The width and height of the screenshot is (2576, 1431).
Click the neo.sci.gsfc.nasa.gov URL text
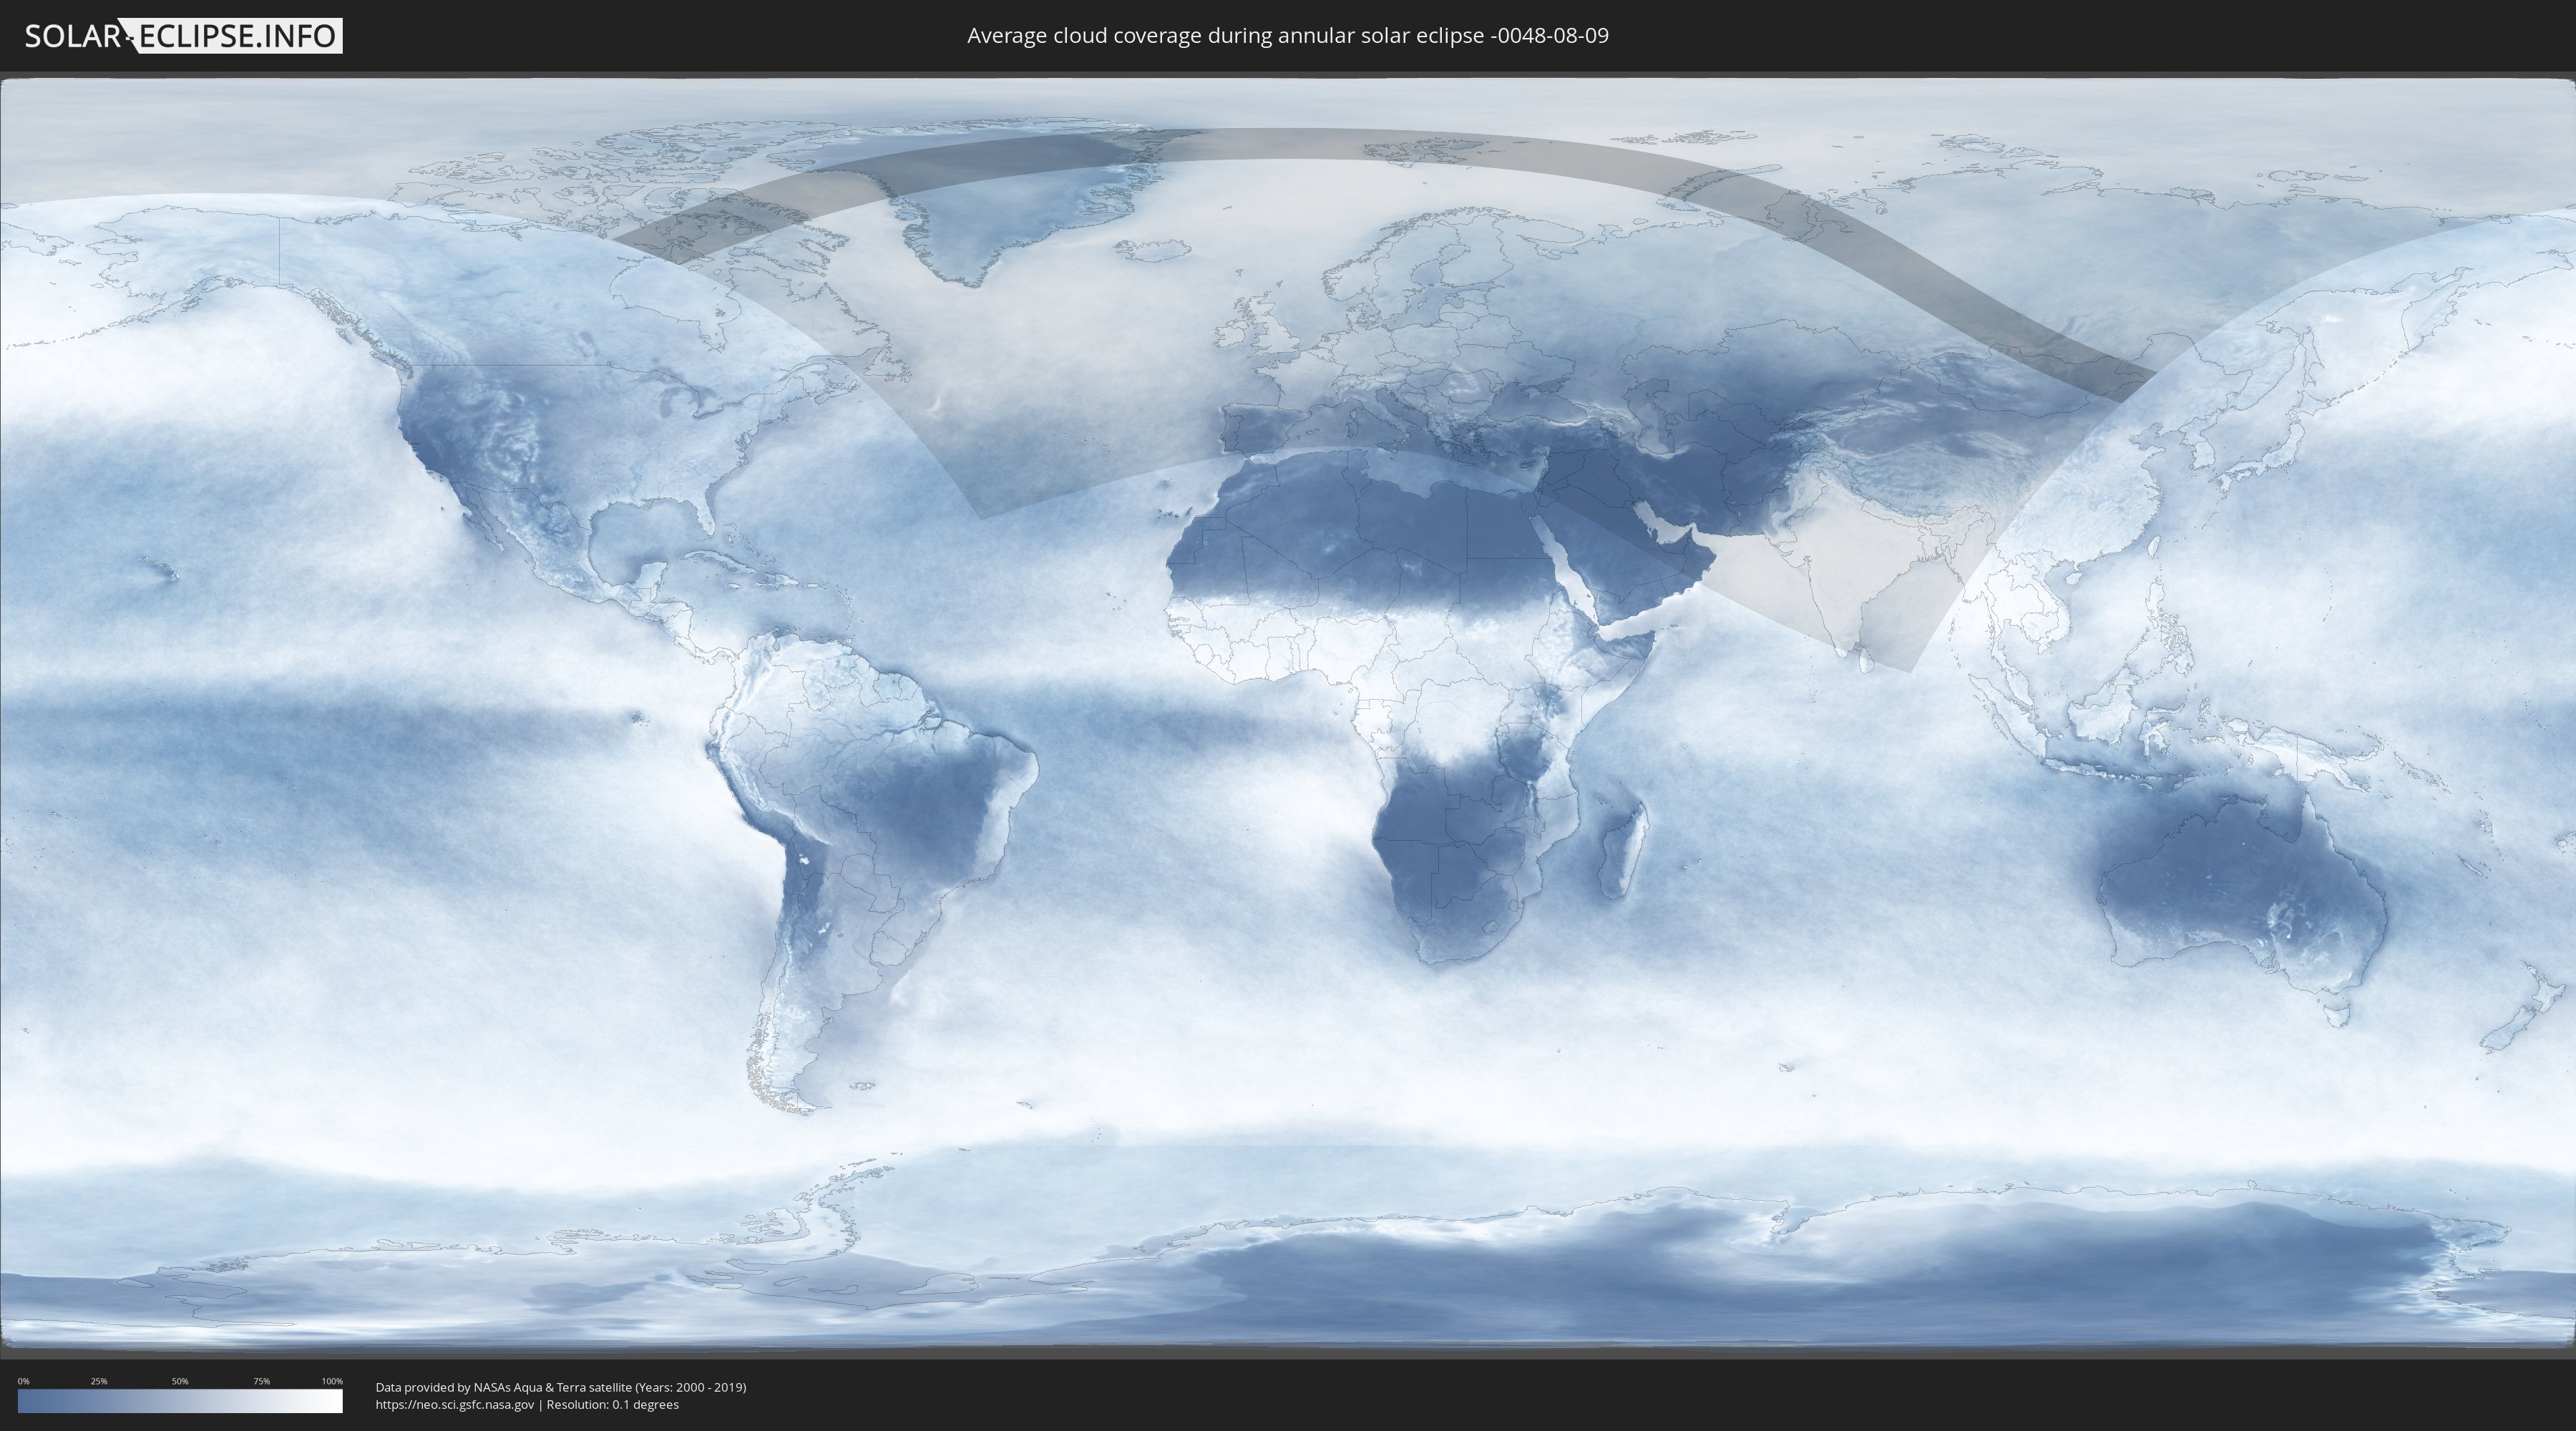coord(454,1405)
